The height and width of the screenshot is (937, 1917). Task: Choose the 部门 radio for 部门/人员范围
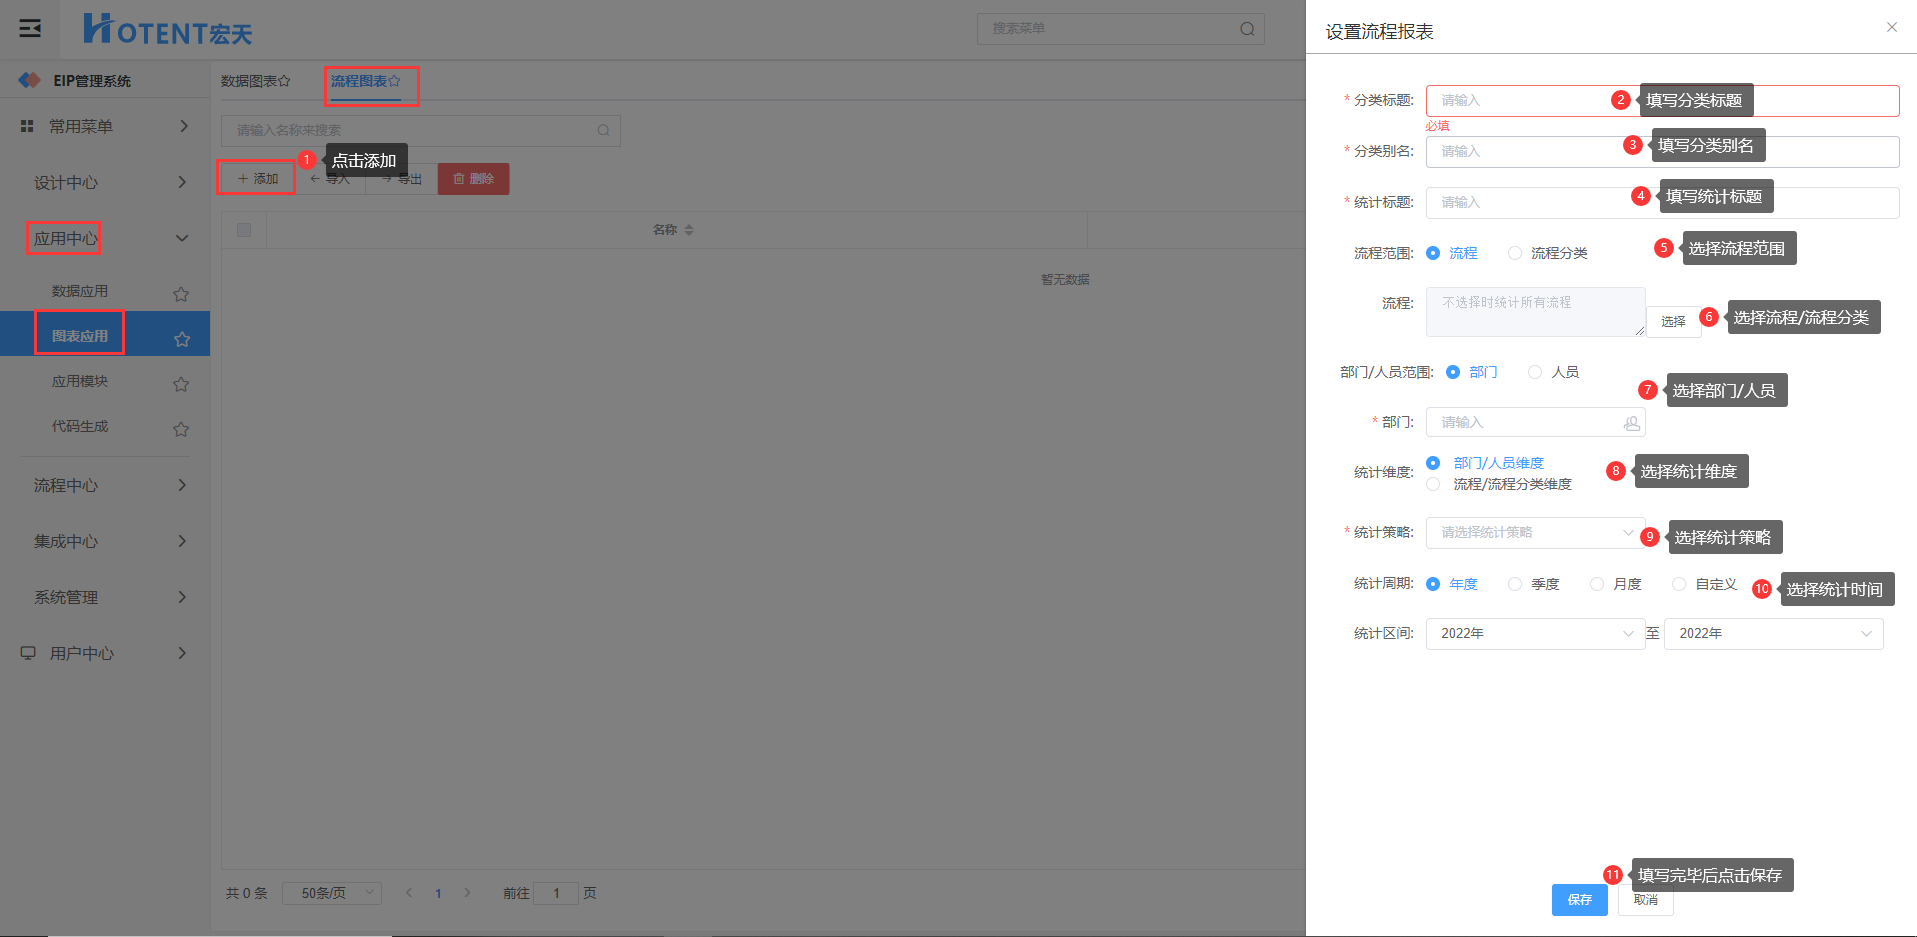(1453, 372)
